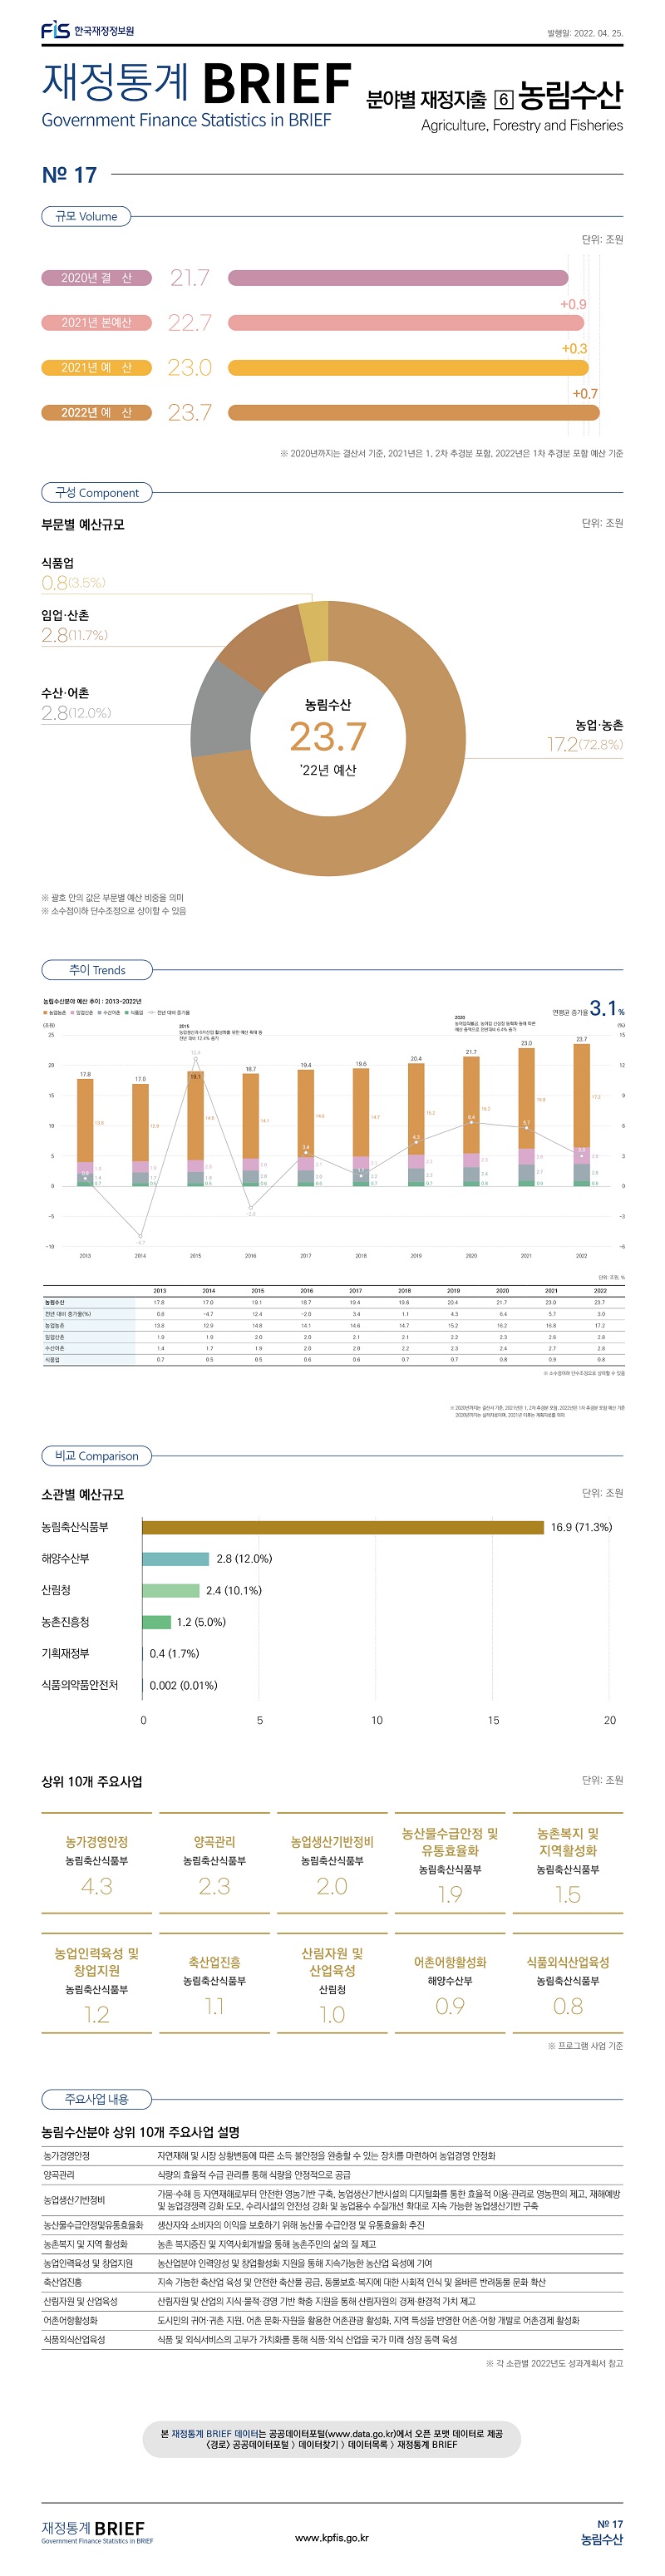Image resolution: width=665 pixels, height=2576 pixels.
Task: Click the 상위 10개 주요사업 heading
Action: pyautogui.click(x=92, y=1782)
